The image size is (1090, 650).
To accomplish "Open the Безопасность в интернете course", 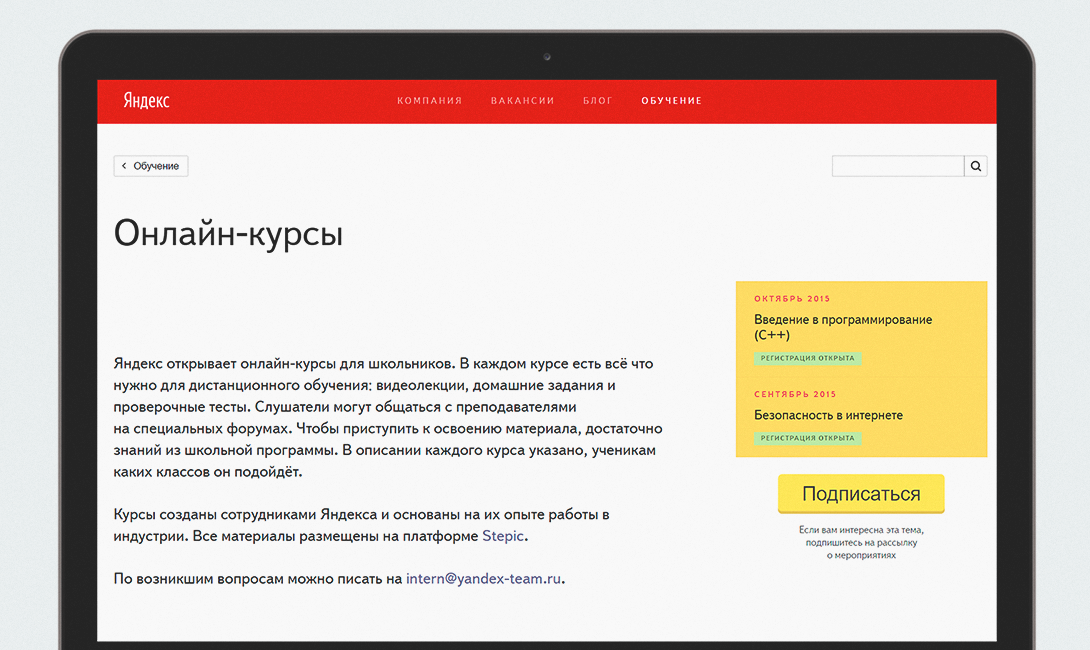I will pos(829,415).
